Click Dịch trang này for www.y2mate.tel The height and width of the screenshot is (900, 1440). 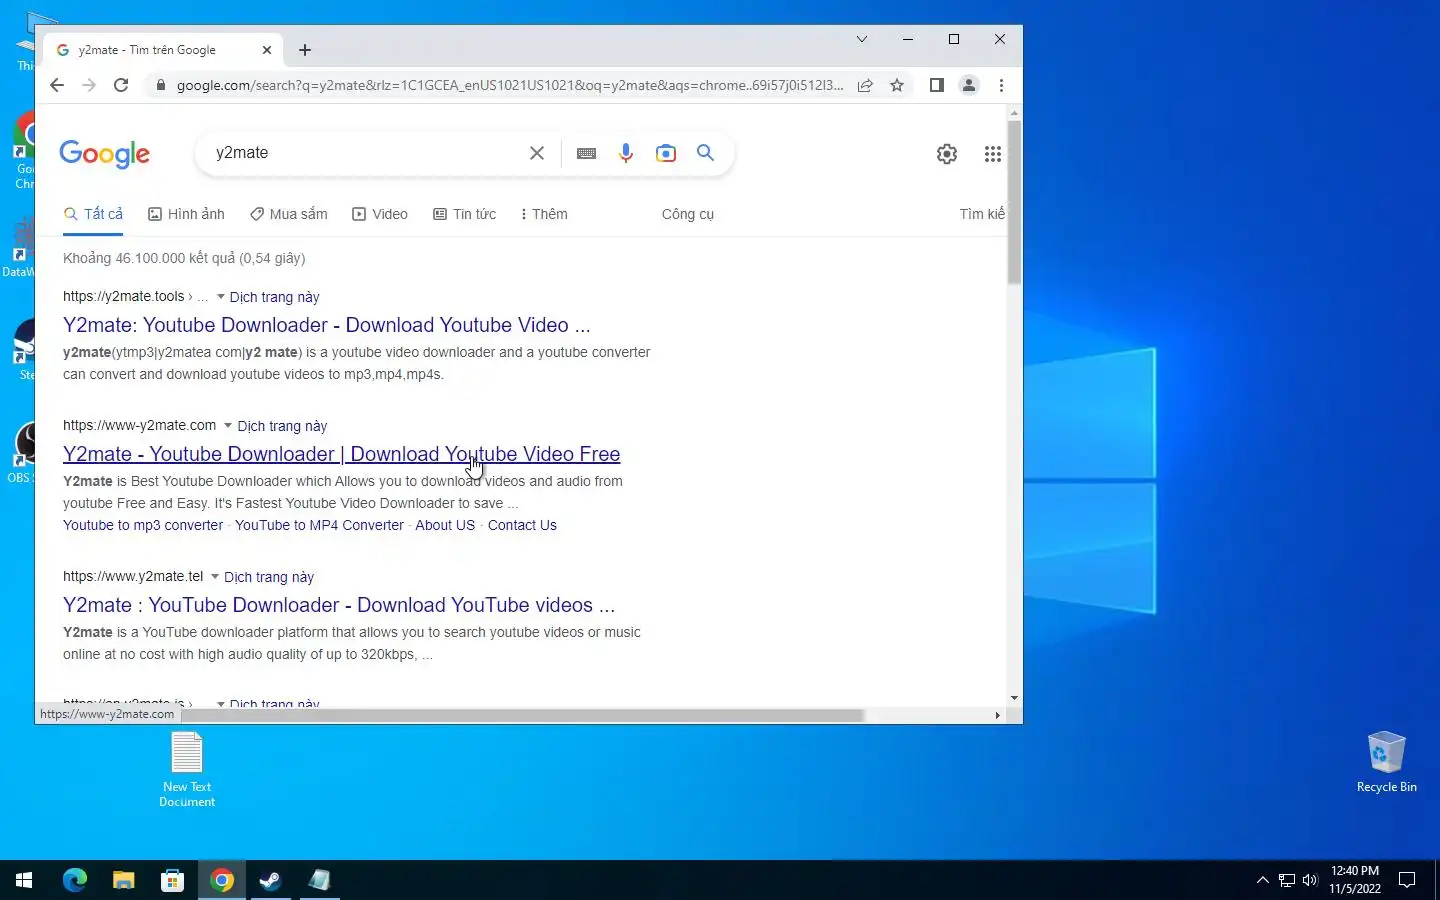(x=269, y=577)
